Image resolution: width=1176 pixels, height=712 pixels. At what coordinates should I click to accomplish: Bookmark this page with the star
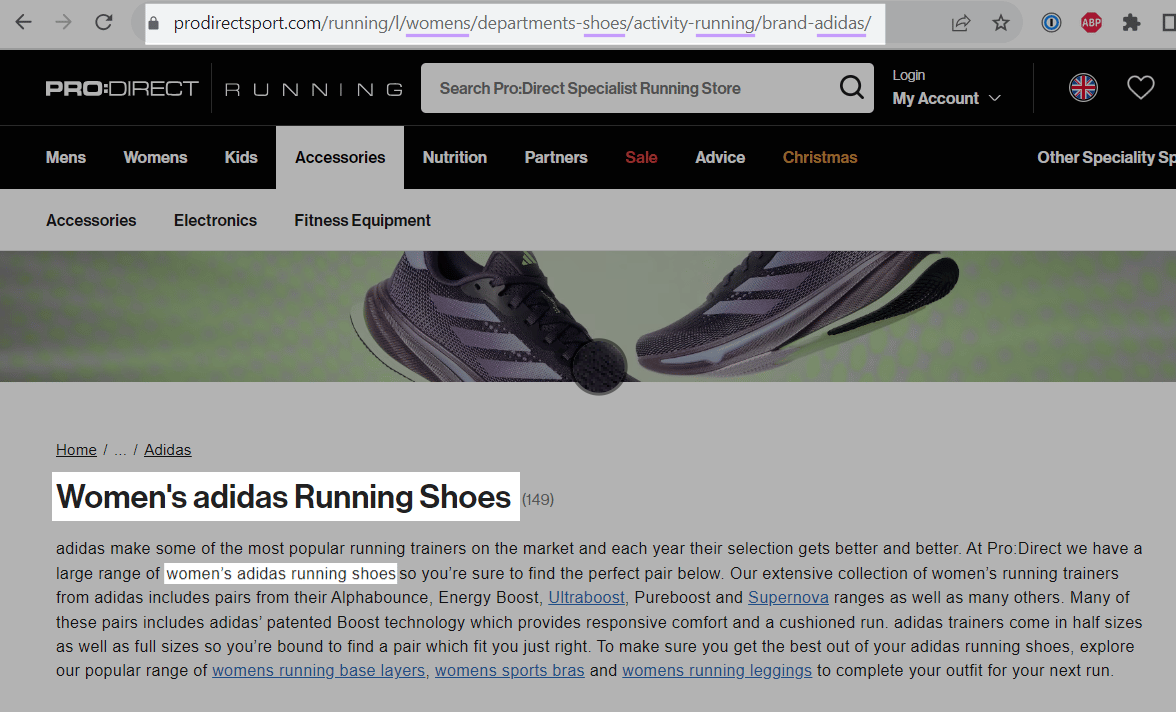[x=1000, y=23]
